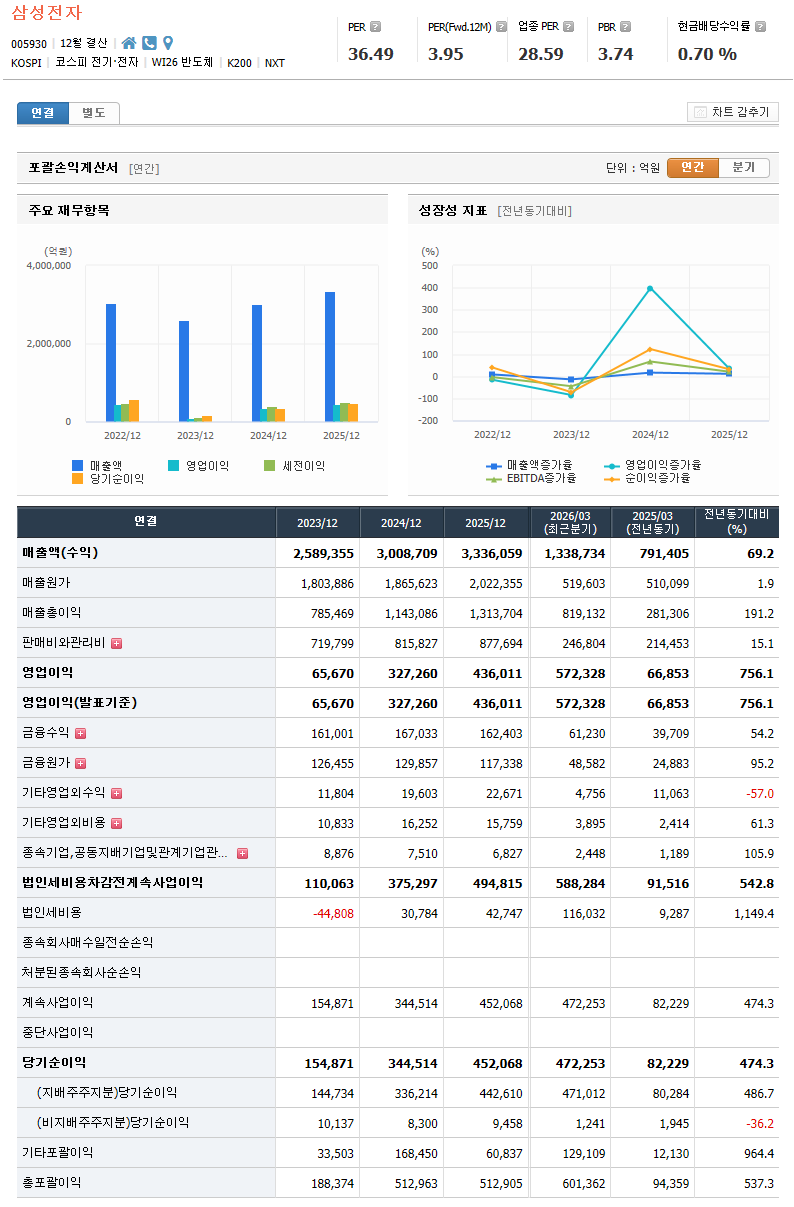
Task: Click the 삼성전자 company name heading
Action: pos(47,13)
